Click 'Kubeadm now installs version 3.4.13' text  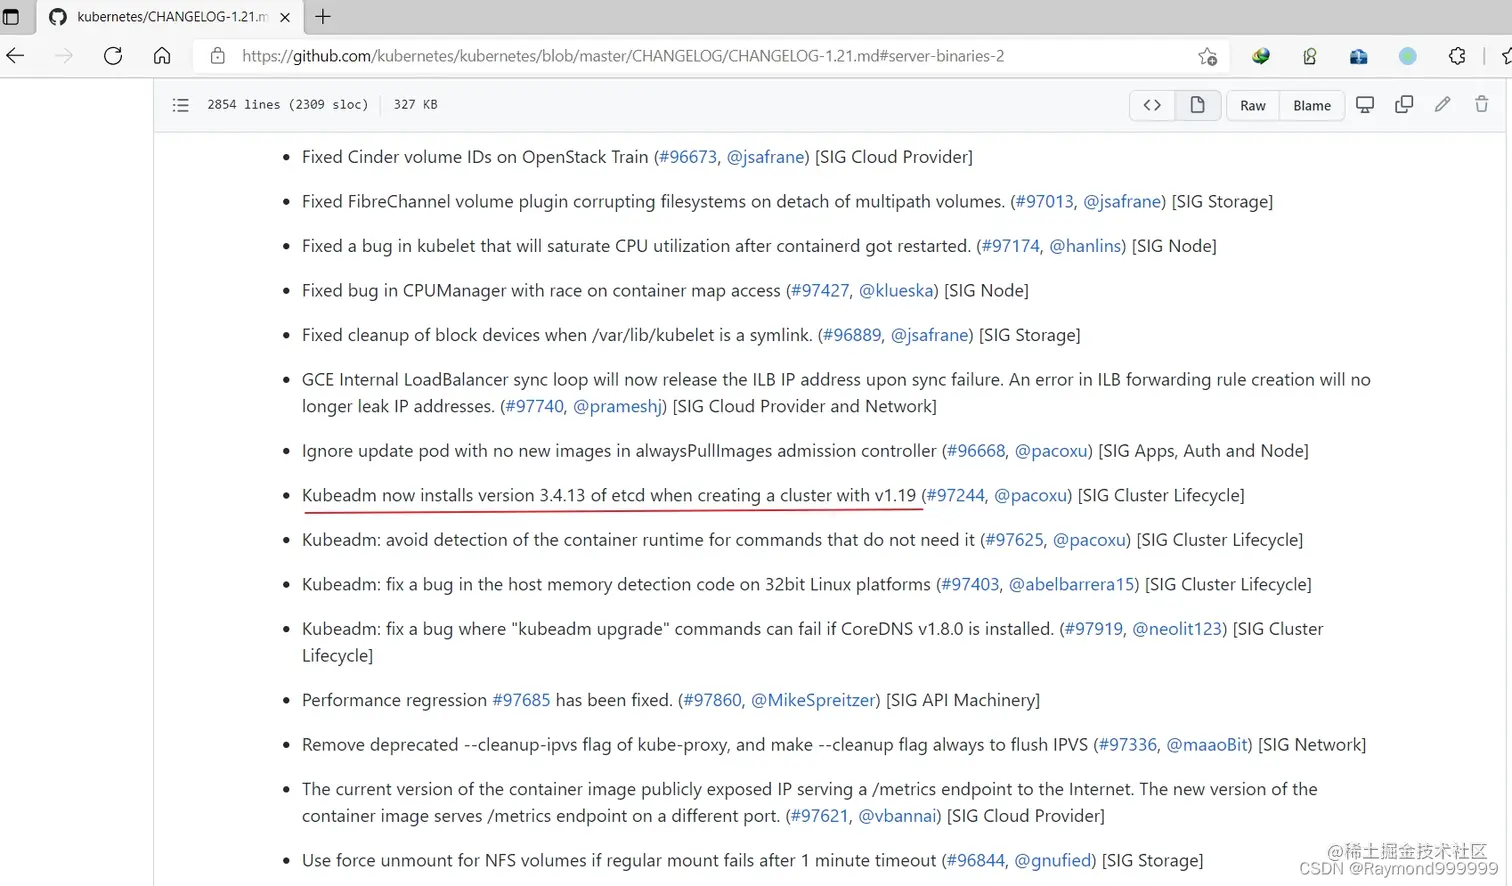pos(443,496)
